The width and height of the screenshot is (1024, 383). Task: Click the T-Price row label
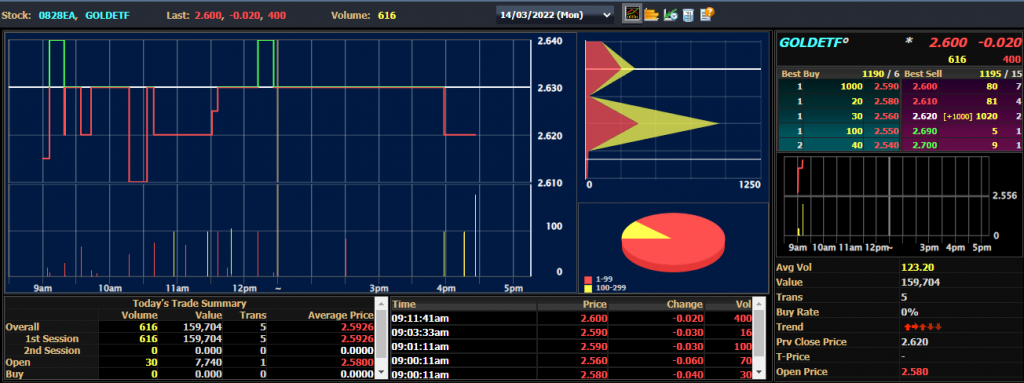click(x=793, y=357)
